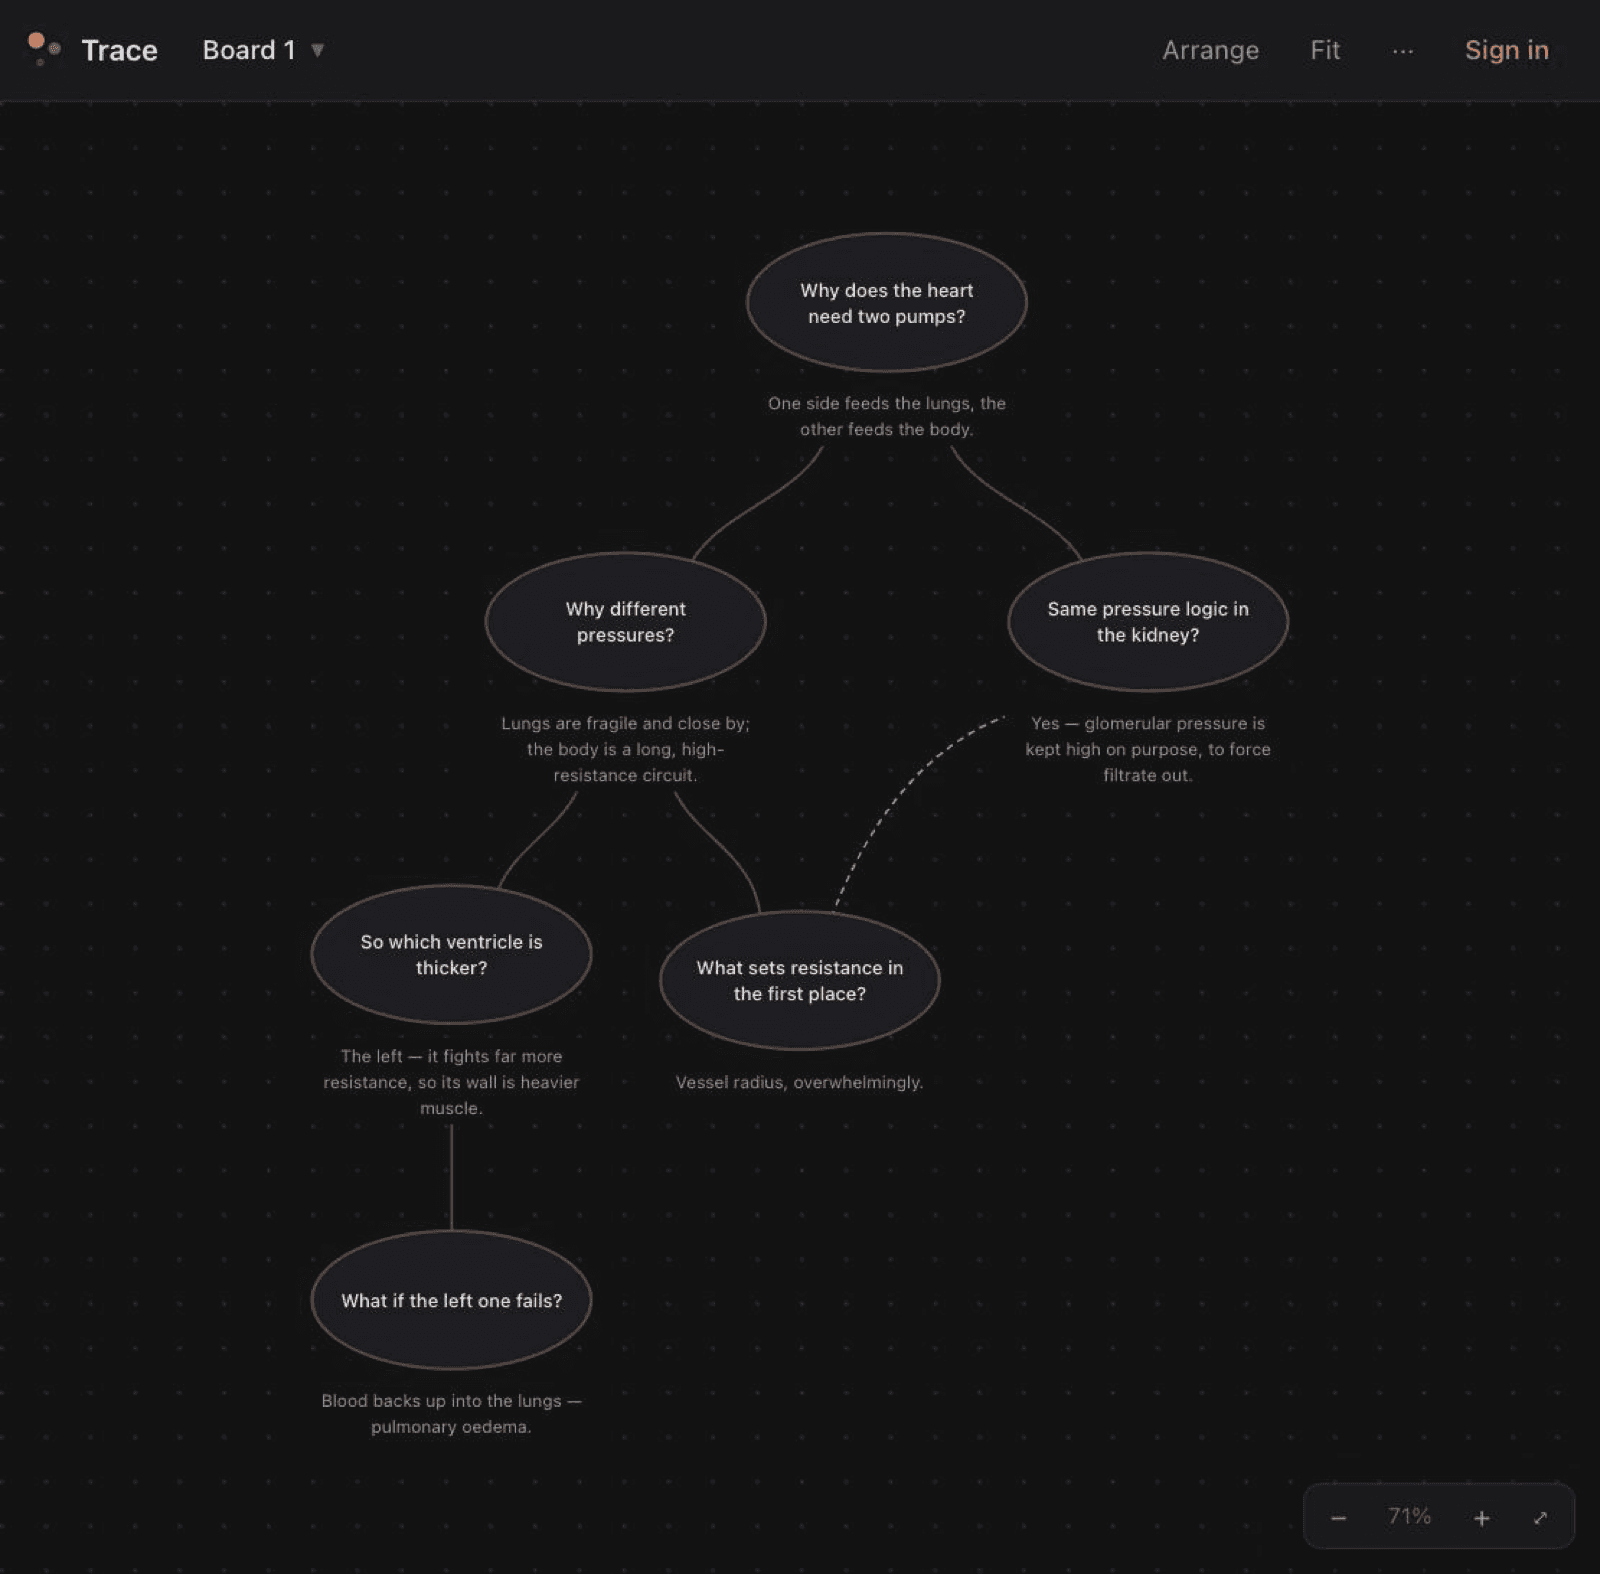Image resolution: width=1600 pixels, height=1574 pixels.
Task: Select node "So which ventricle is thicker?"
Action: click(x=452, y=955)
